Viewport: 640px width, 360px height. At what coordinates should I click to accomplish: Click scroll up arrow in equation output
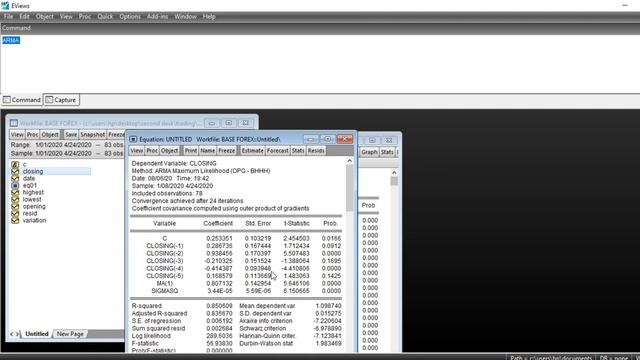click(349, 161)
